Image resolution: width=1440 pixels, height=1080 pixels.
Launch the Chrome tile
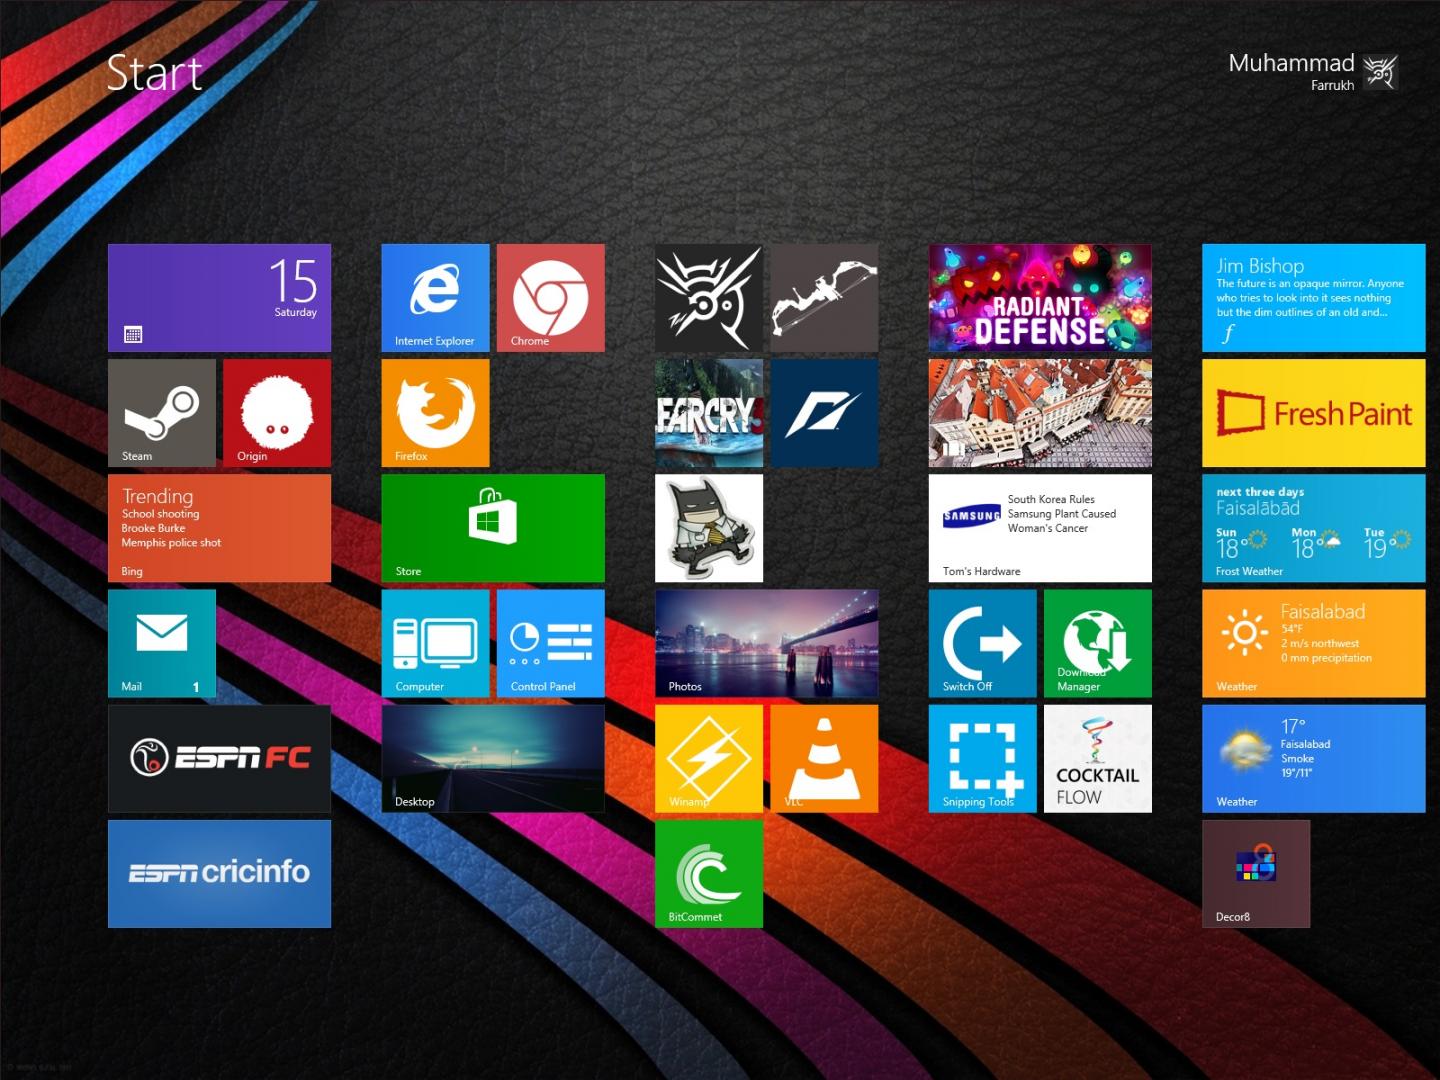550,298
